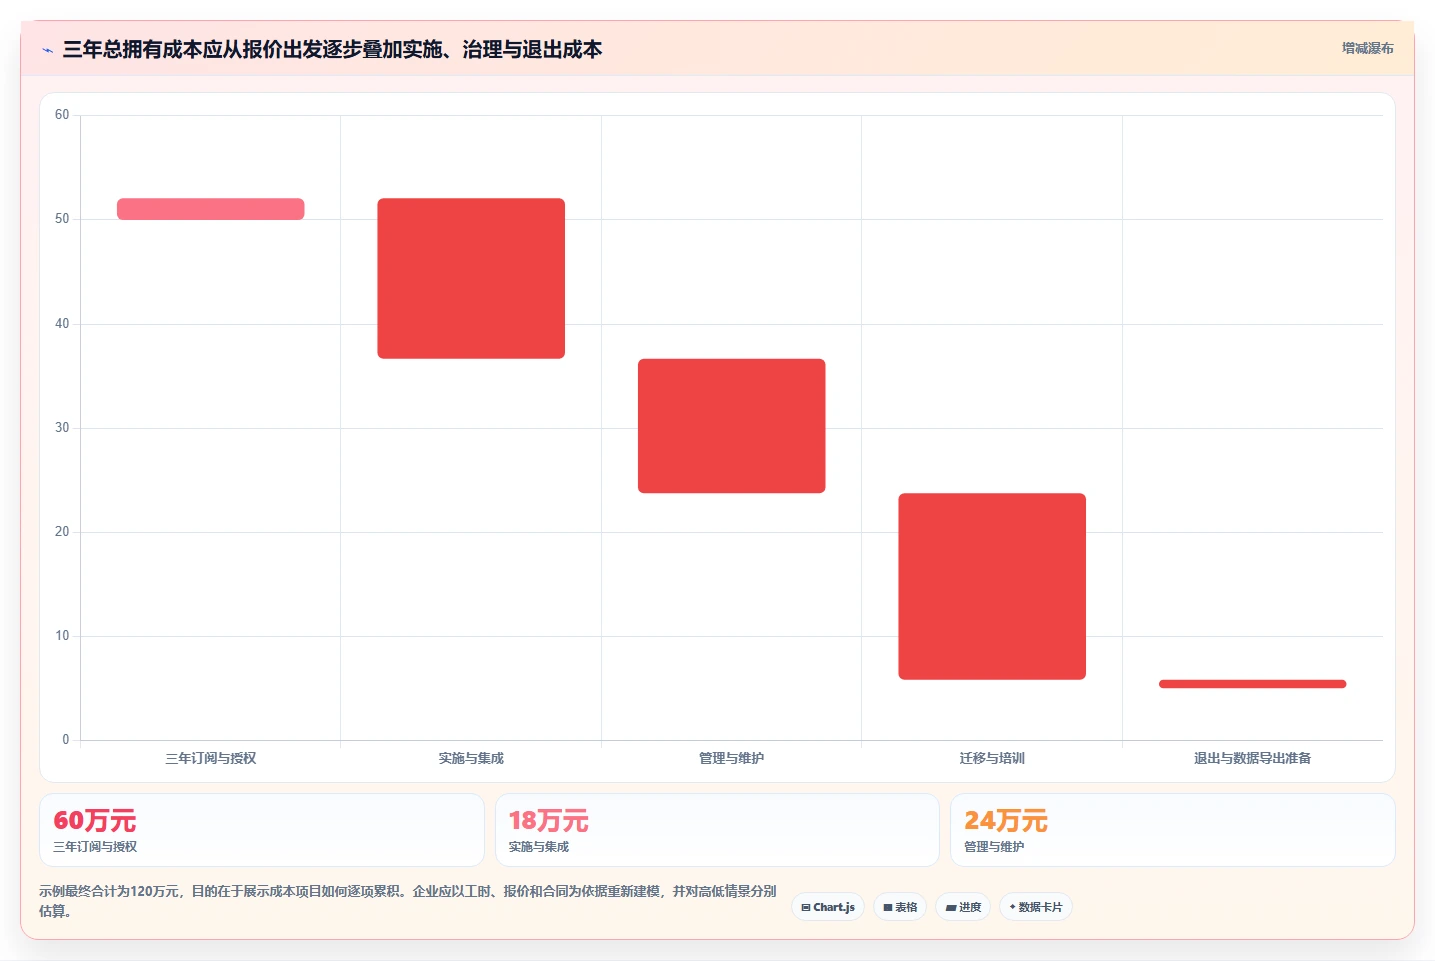This screenshot has width=1435, height=961.
Task: Click the y-axis value 10
Action: 62,636
